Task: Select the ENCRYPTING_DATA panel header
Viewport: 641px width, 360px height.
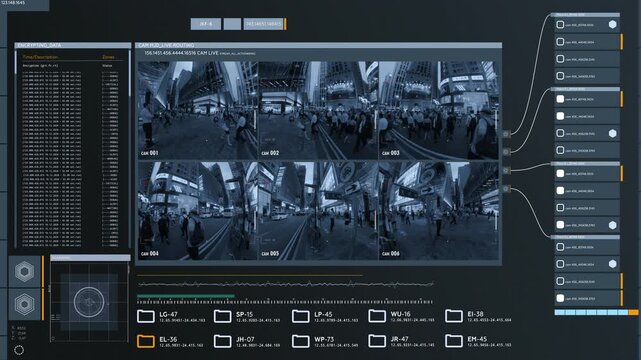Action: tap(73, 45)
